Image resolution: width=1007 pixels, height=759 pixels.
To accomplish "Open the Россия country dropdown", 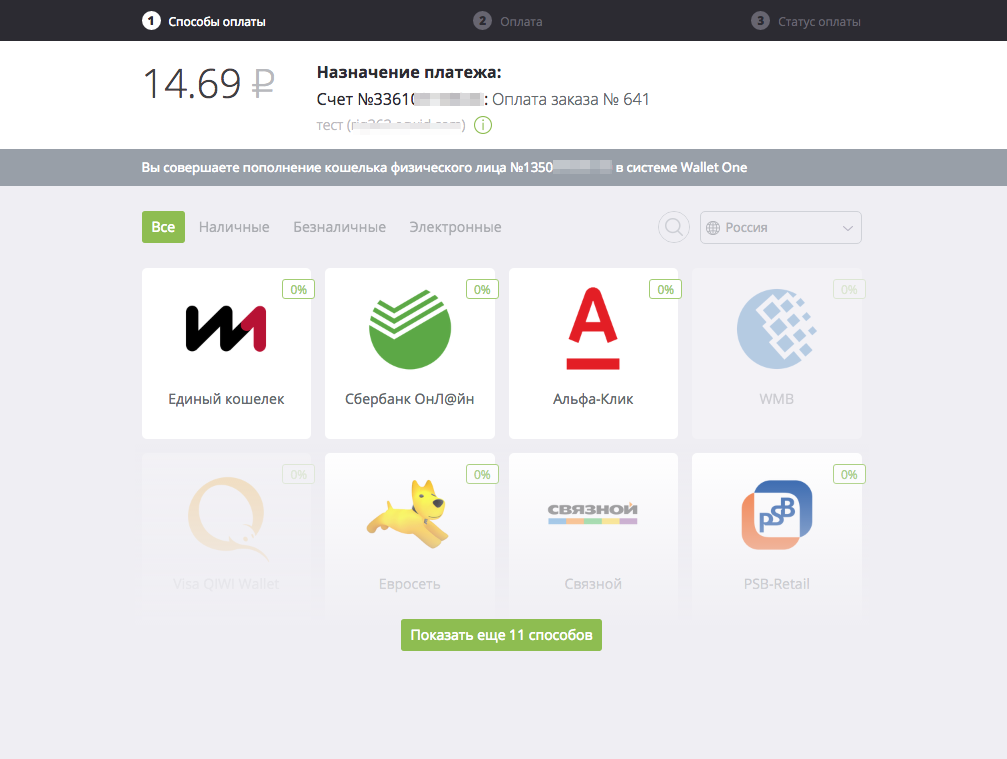I will (781, 227).
